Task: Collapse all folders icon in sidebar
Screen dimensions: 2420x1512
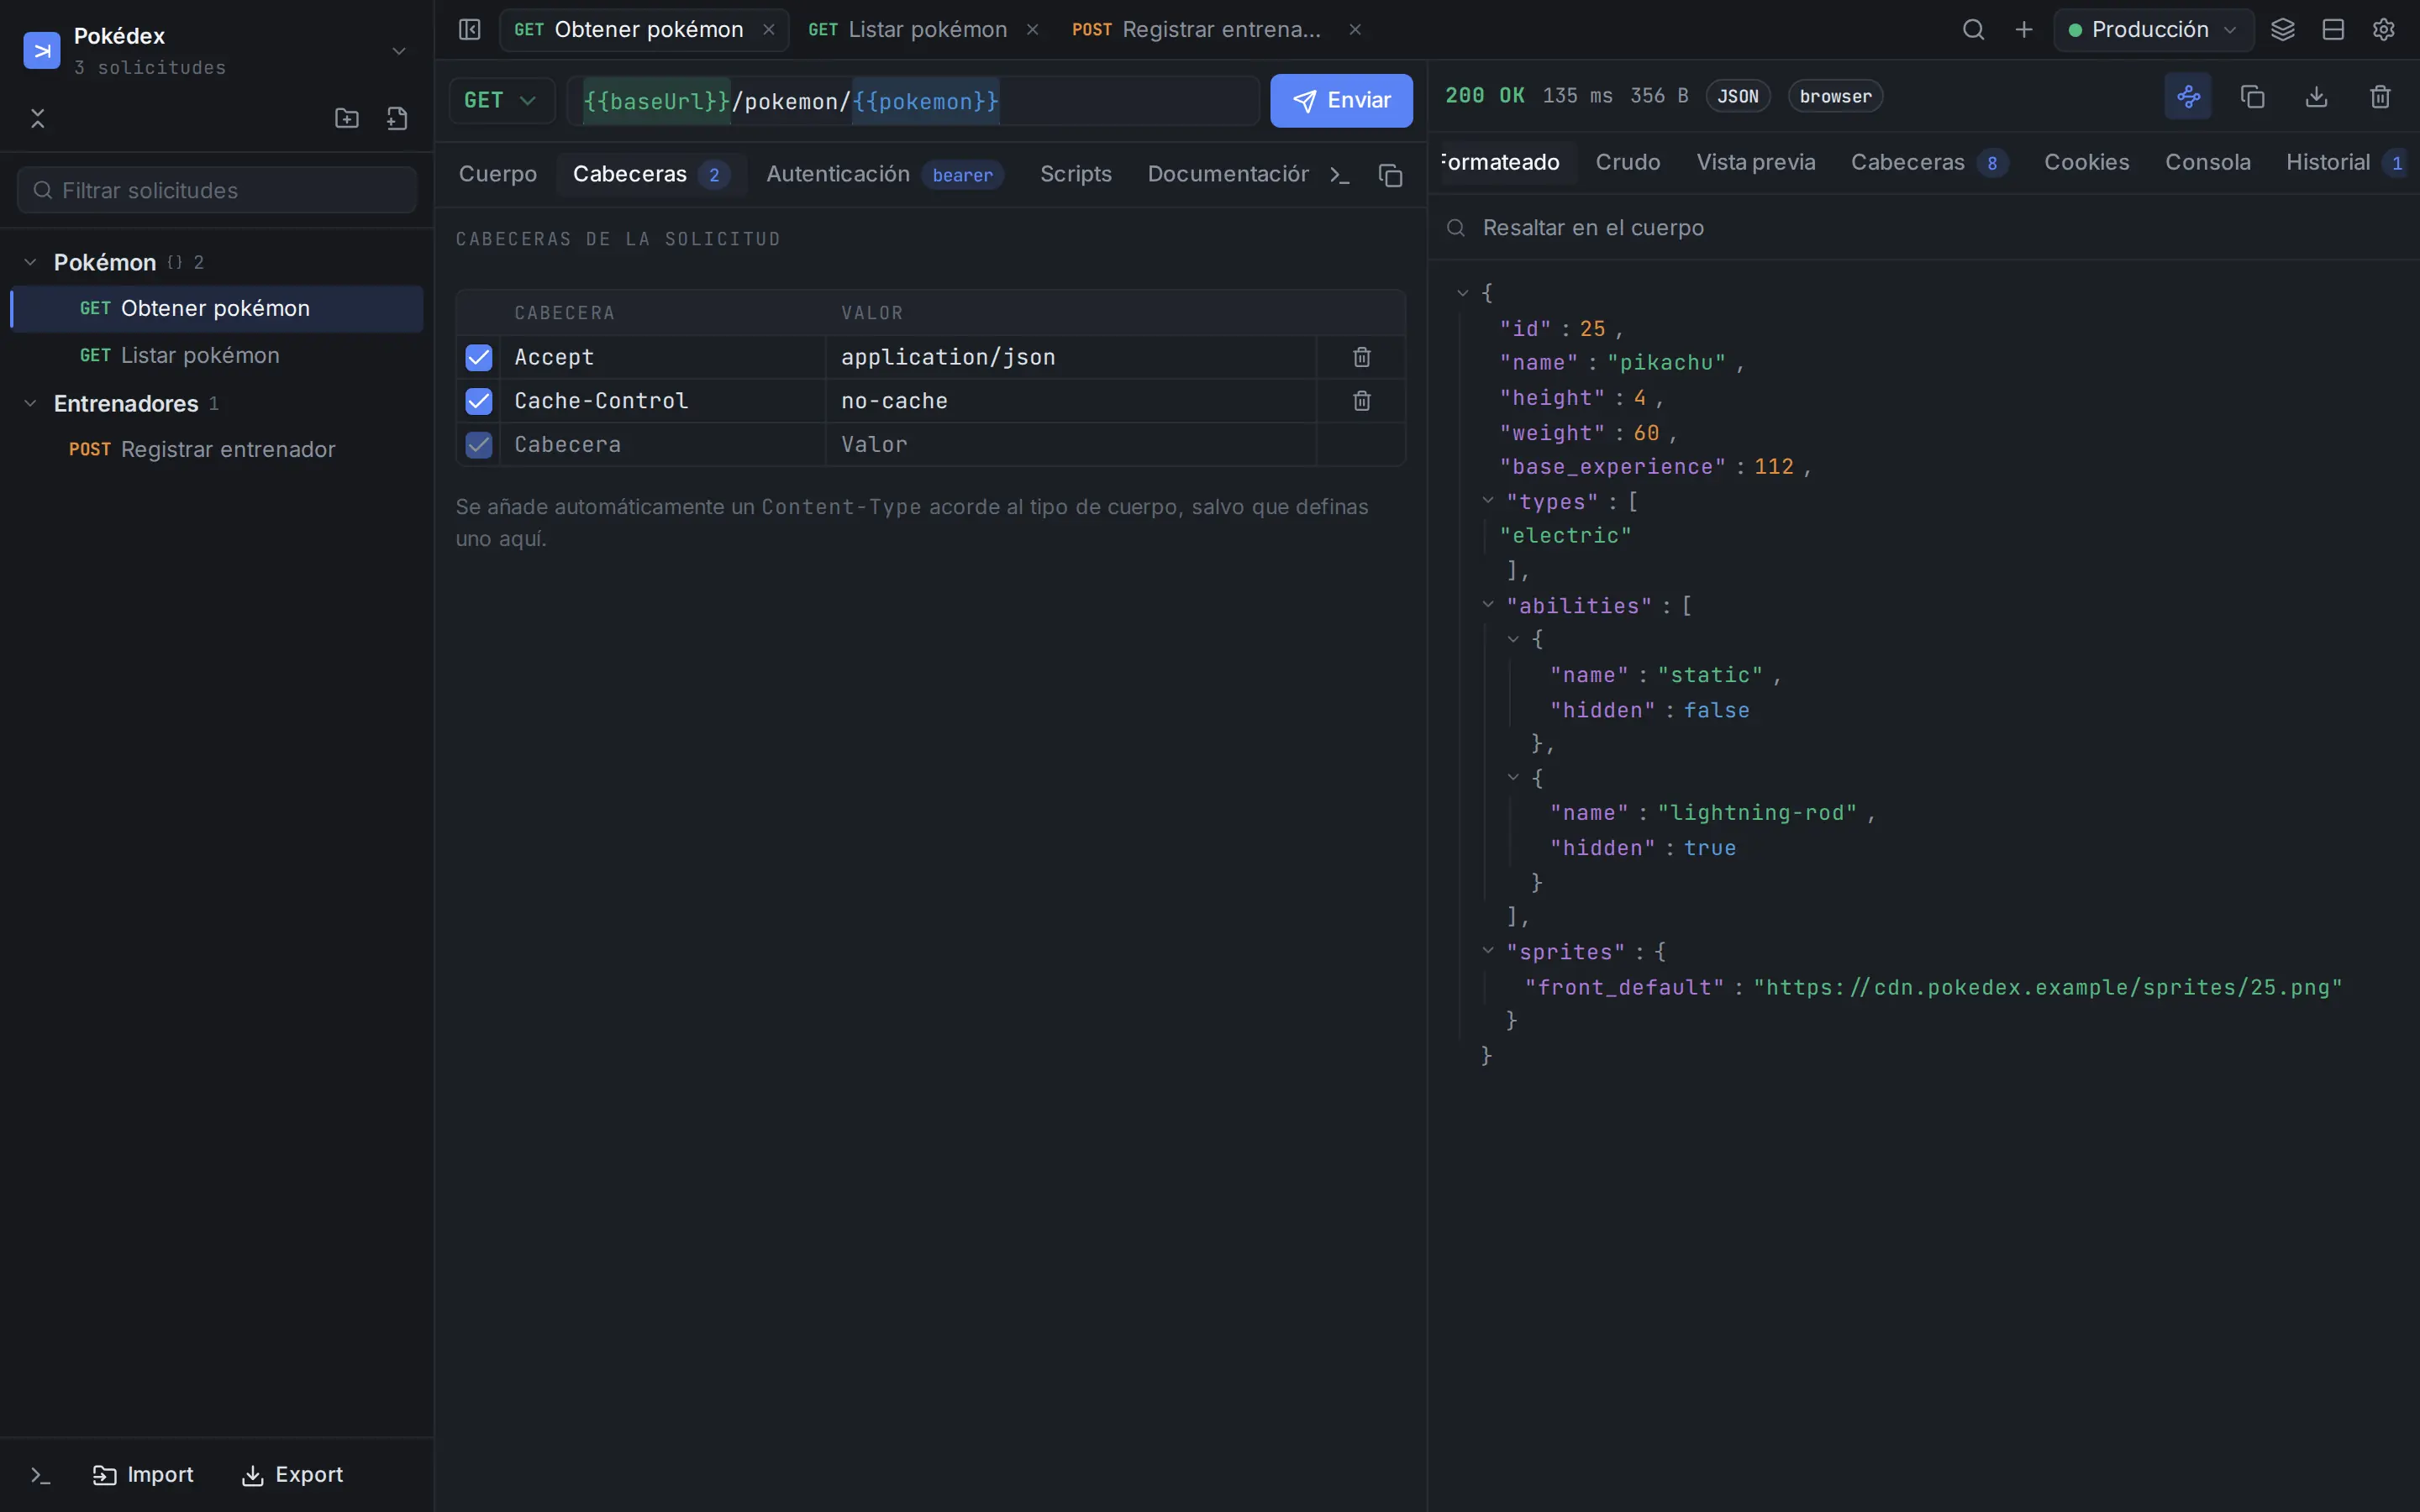Action: (38, 118)
